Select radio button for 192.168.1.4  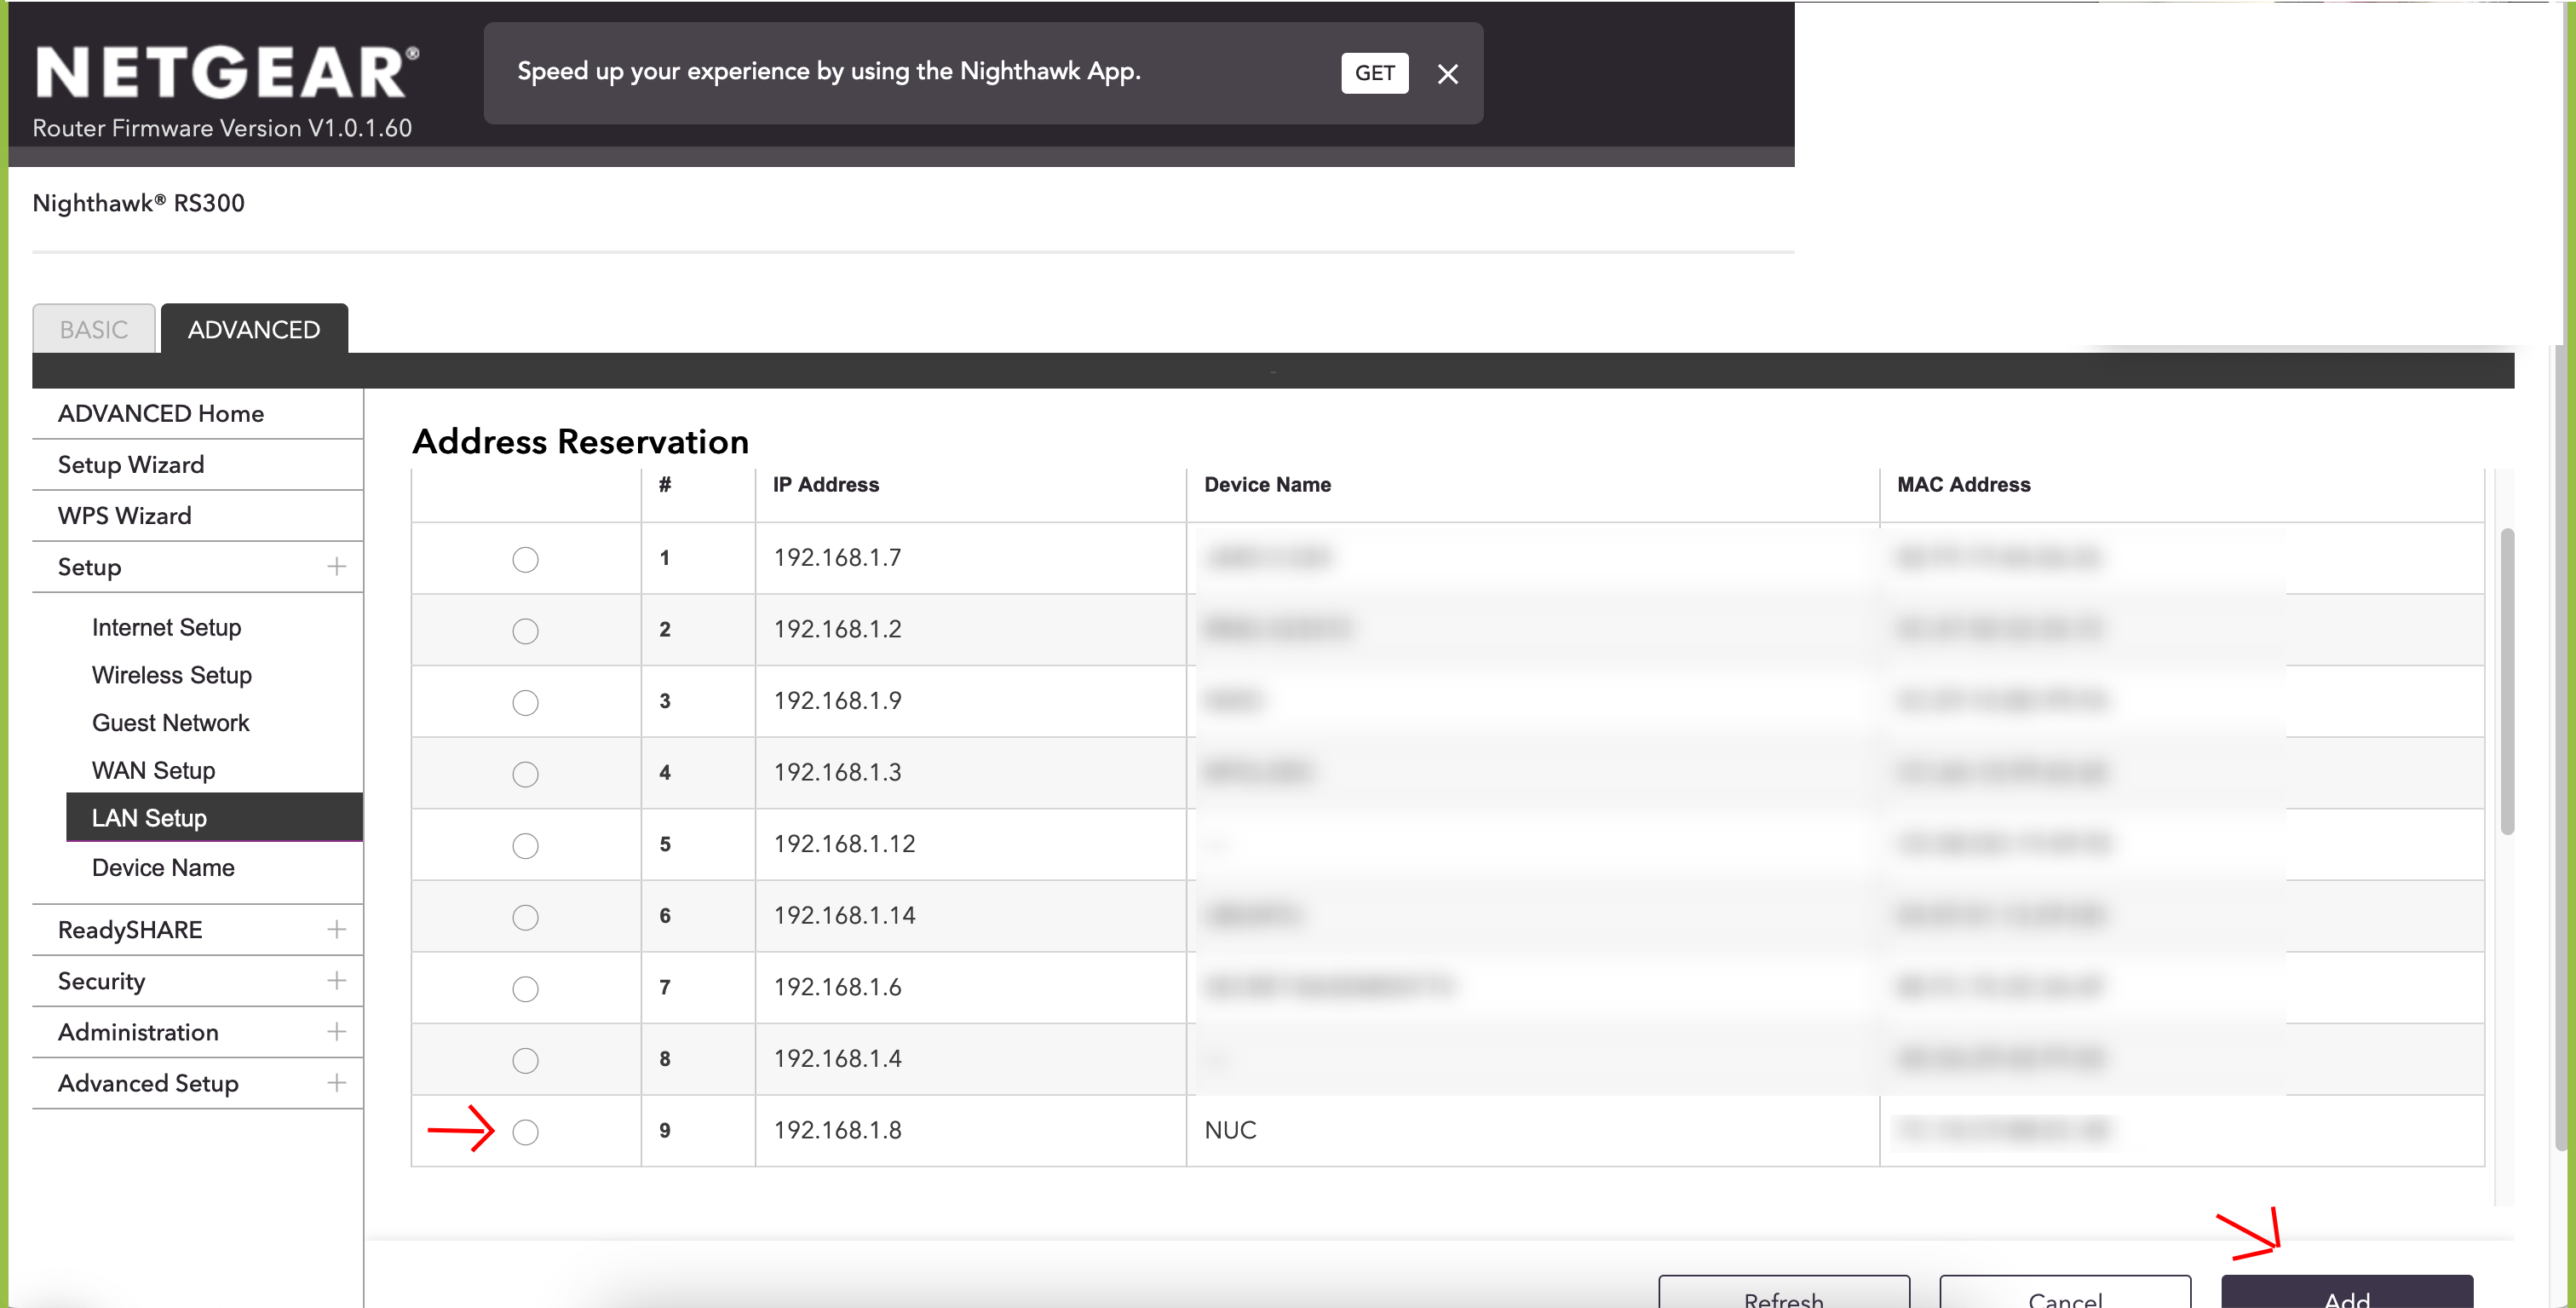click(x=525, y=1060)
